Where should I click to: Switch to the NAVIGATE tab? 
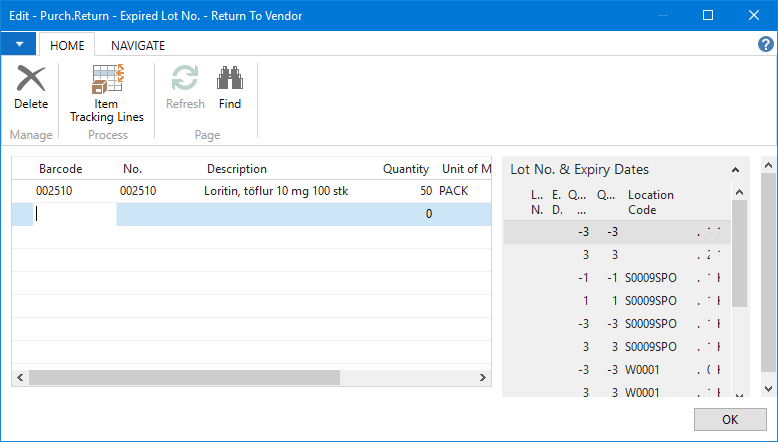138,45
